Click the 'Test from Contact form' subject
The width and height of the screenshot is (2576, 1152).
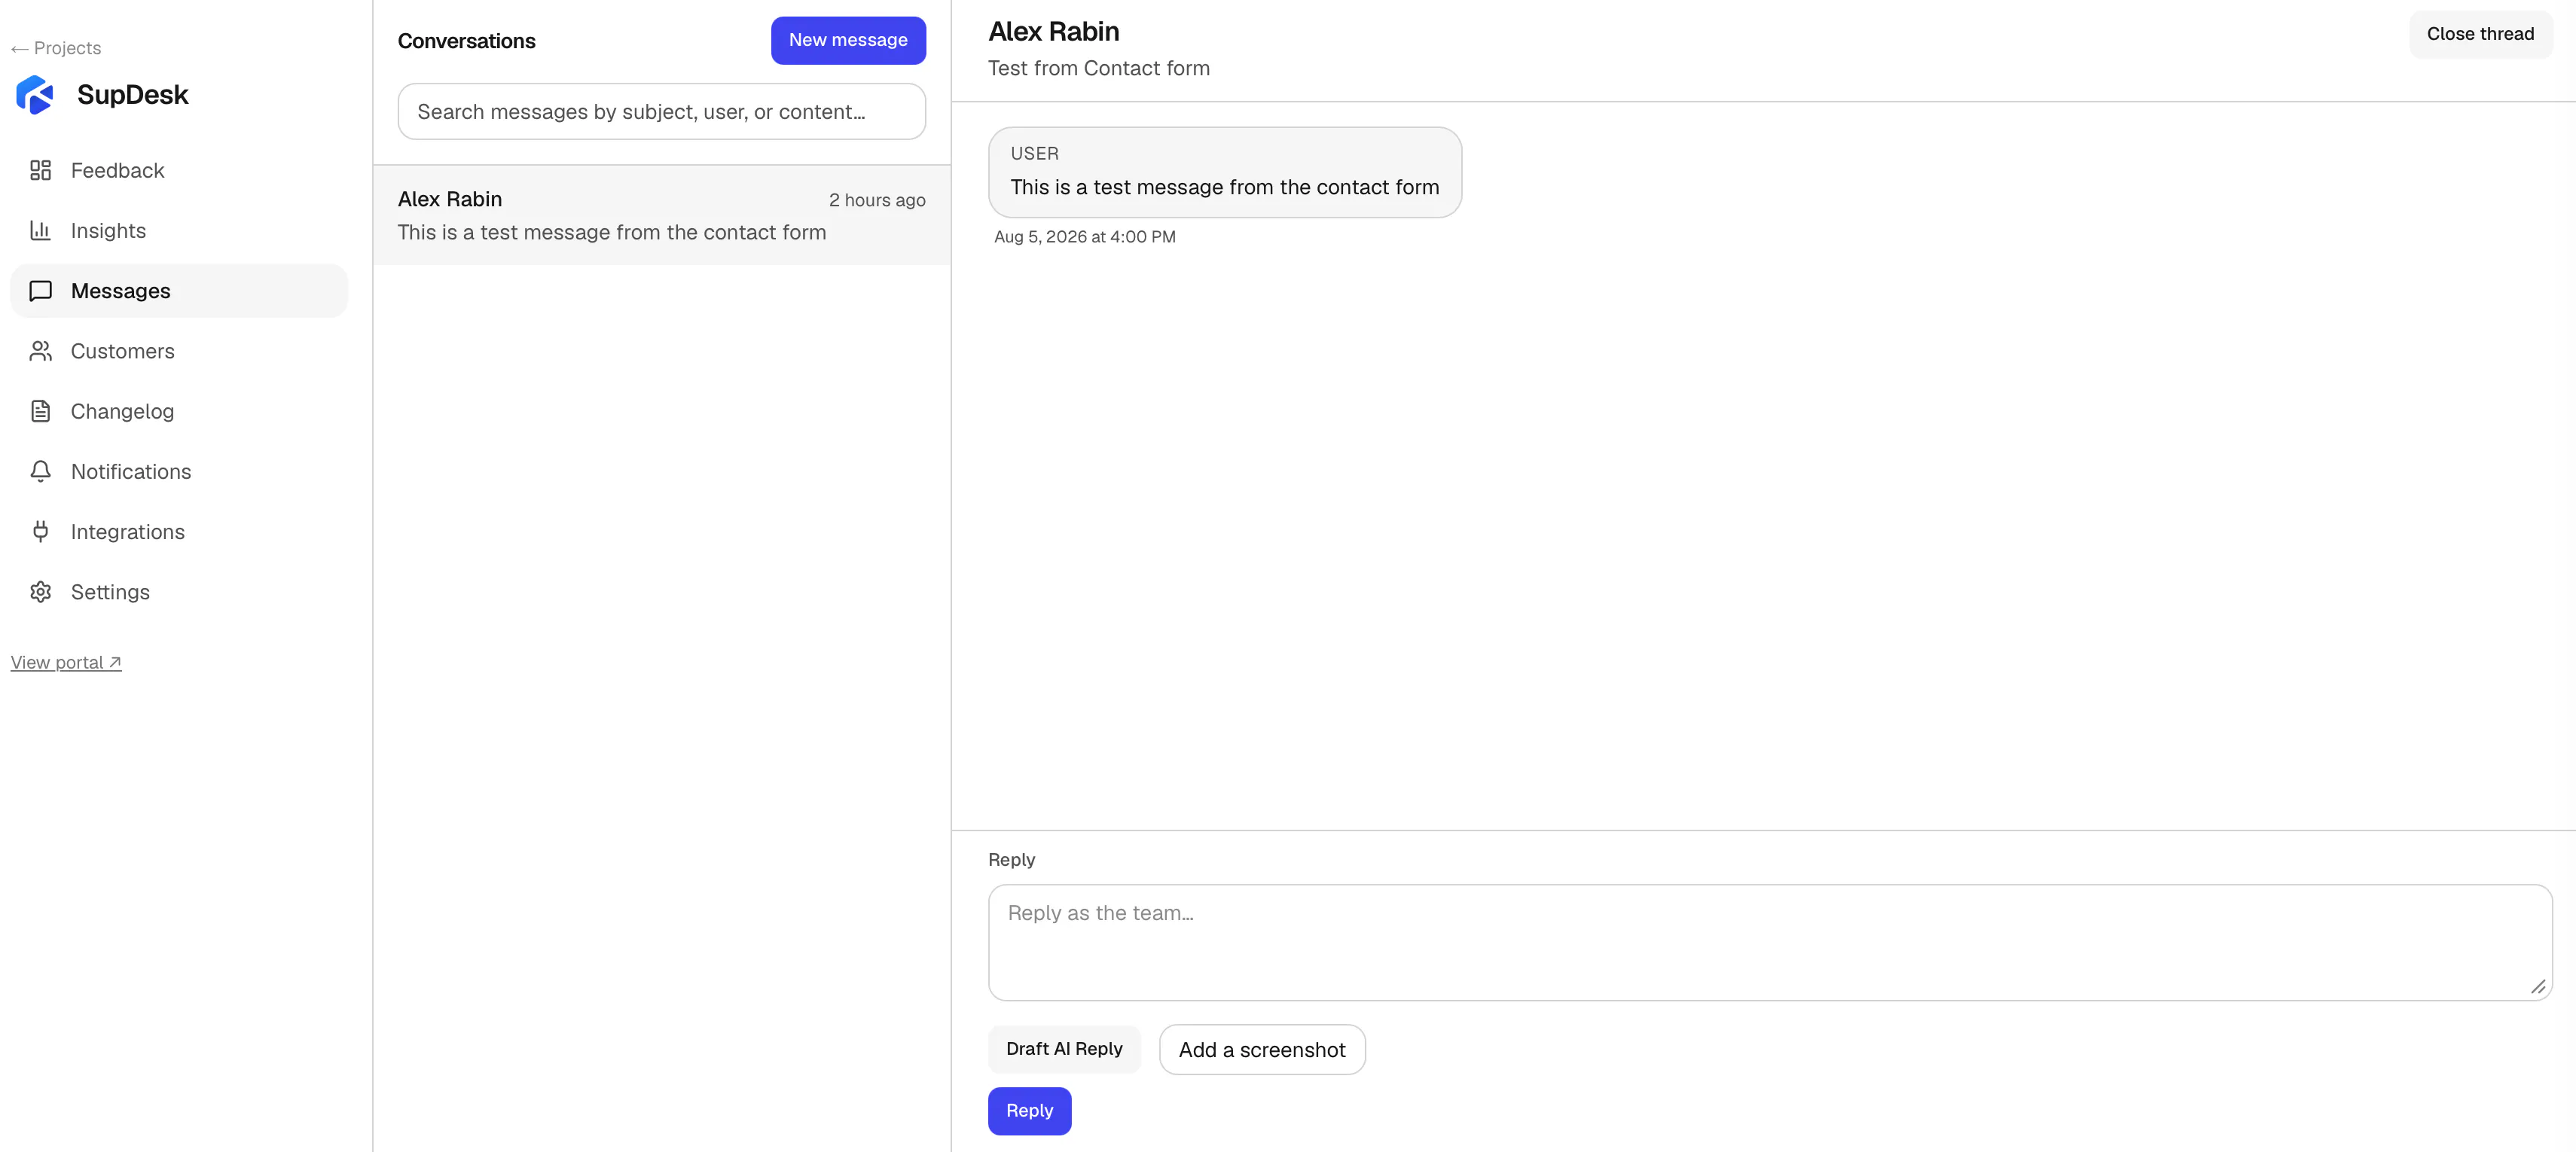(x=1098, y=68)
